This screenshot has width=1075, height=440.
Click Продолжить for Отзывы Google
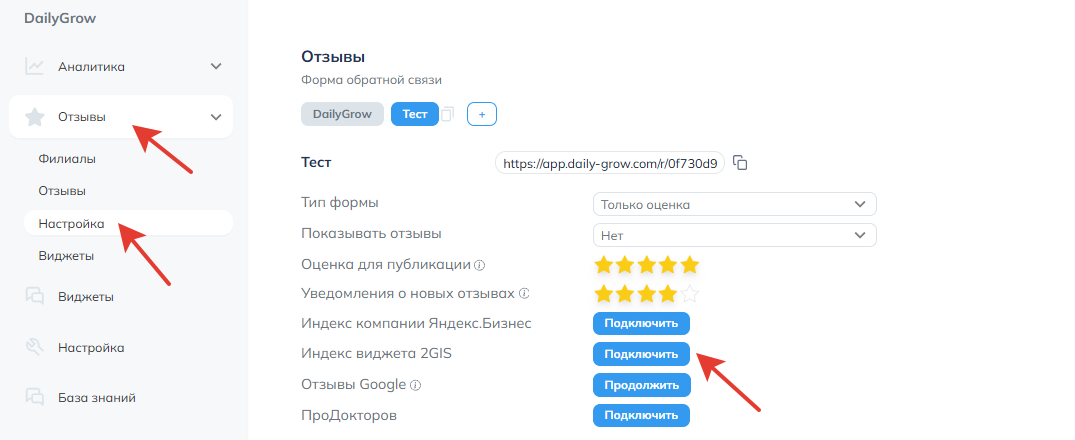642,385
